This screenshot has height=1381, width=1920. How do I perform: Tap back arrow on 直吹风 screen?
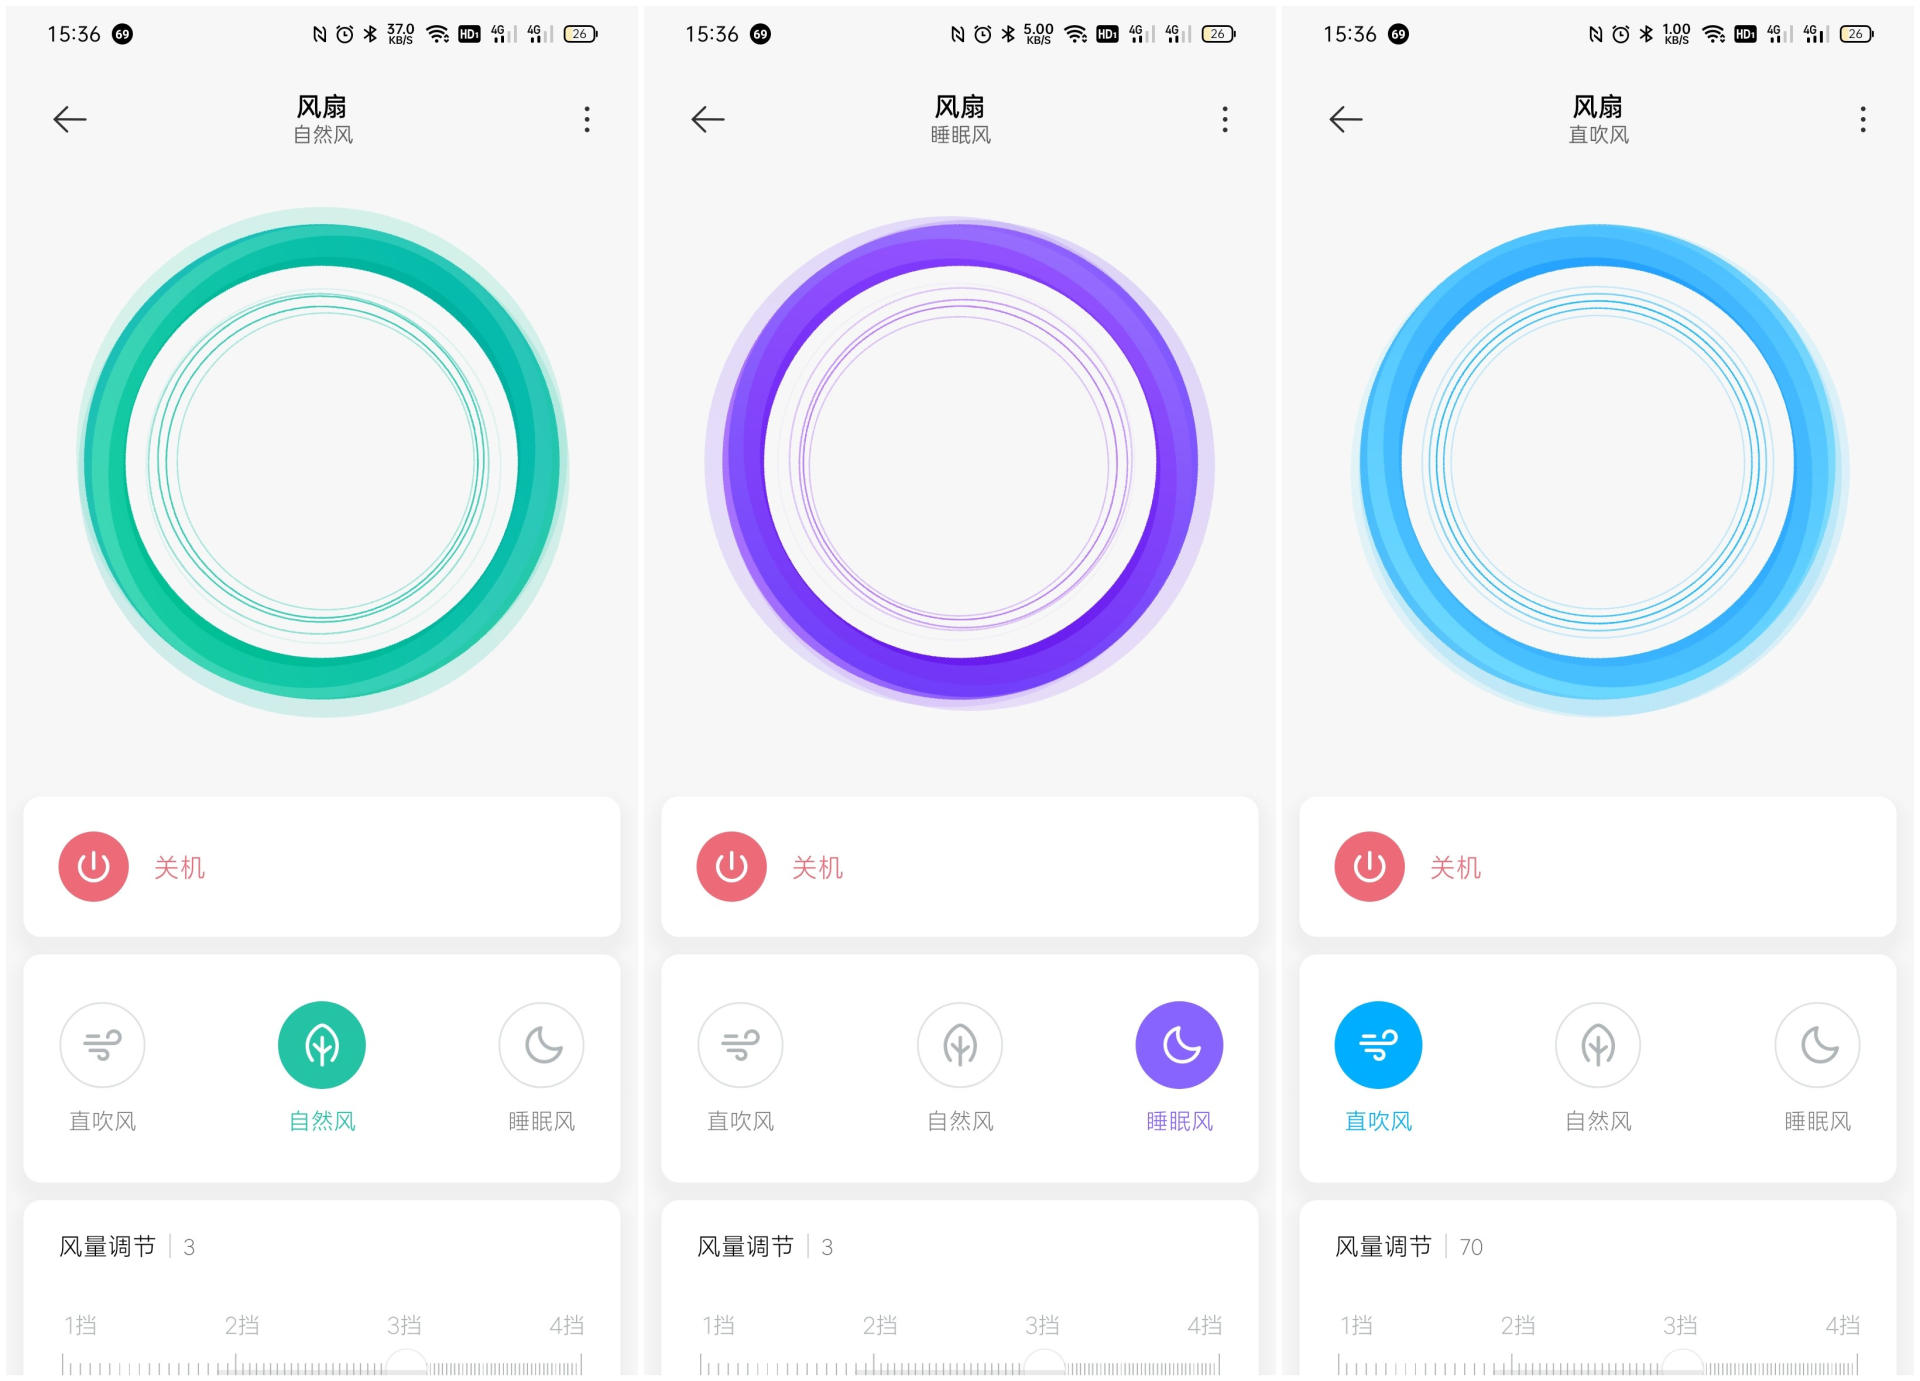[x=1346, y=120]
